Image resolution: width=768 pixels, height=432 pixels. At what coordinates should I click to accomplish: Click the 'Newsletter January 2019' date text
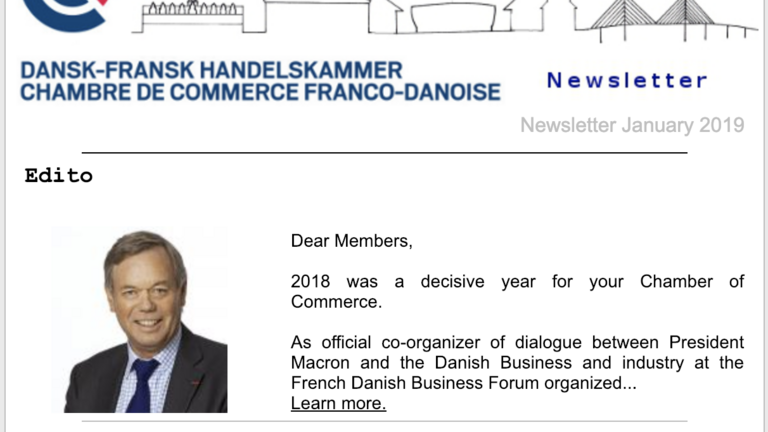(632, 126)
